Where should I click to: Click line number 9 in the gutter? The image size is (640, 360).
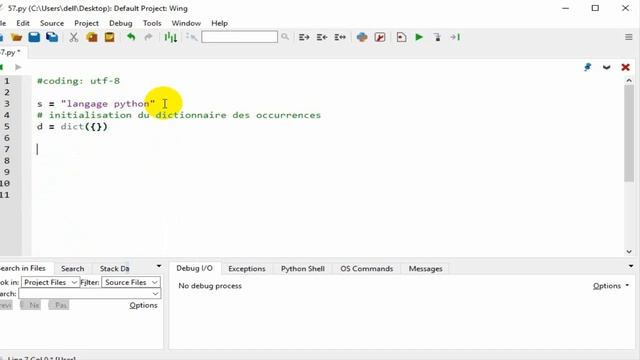click(7, 172)
